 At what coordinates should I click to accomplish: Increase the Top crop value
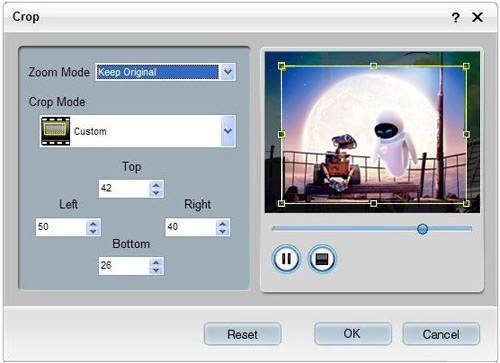(156, 185)
